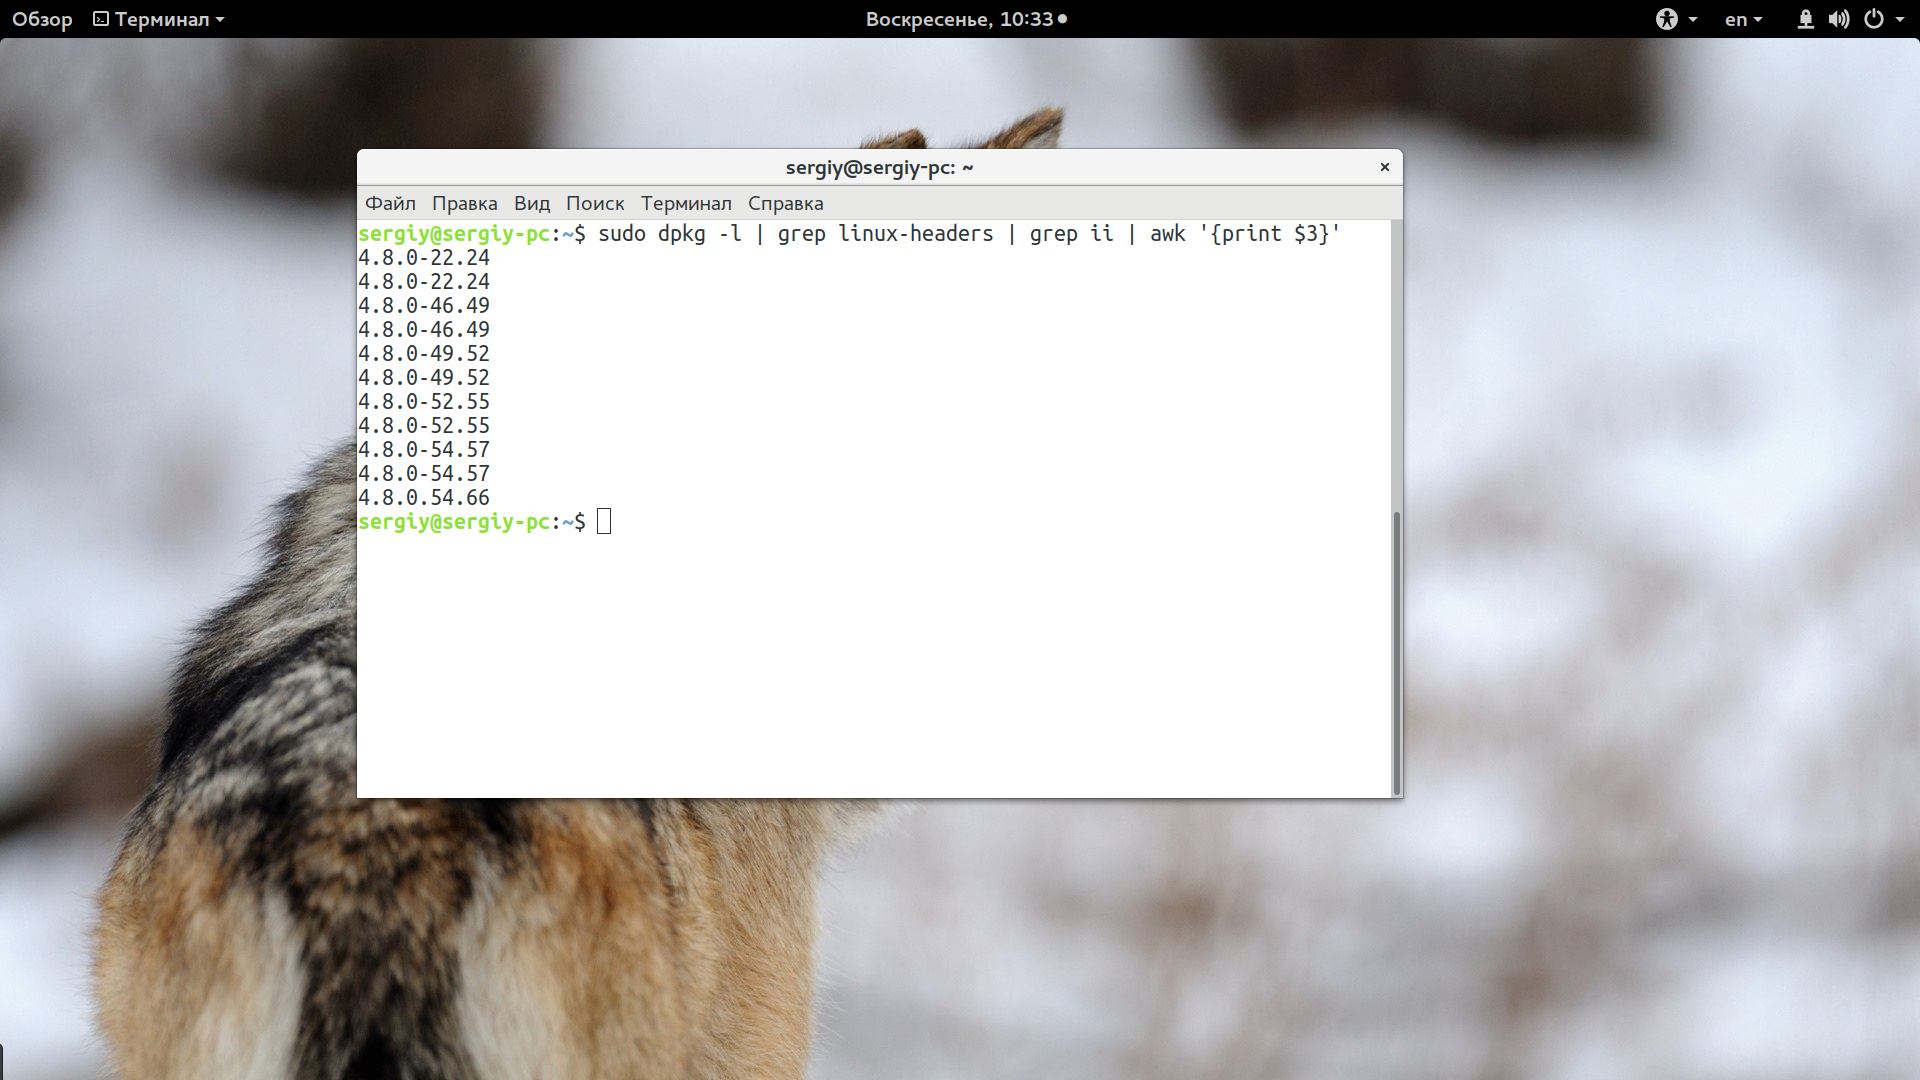Open the clock and calendar panel
The width and height of the screenshot is (1920, 1080).
(x=966, y=19)
